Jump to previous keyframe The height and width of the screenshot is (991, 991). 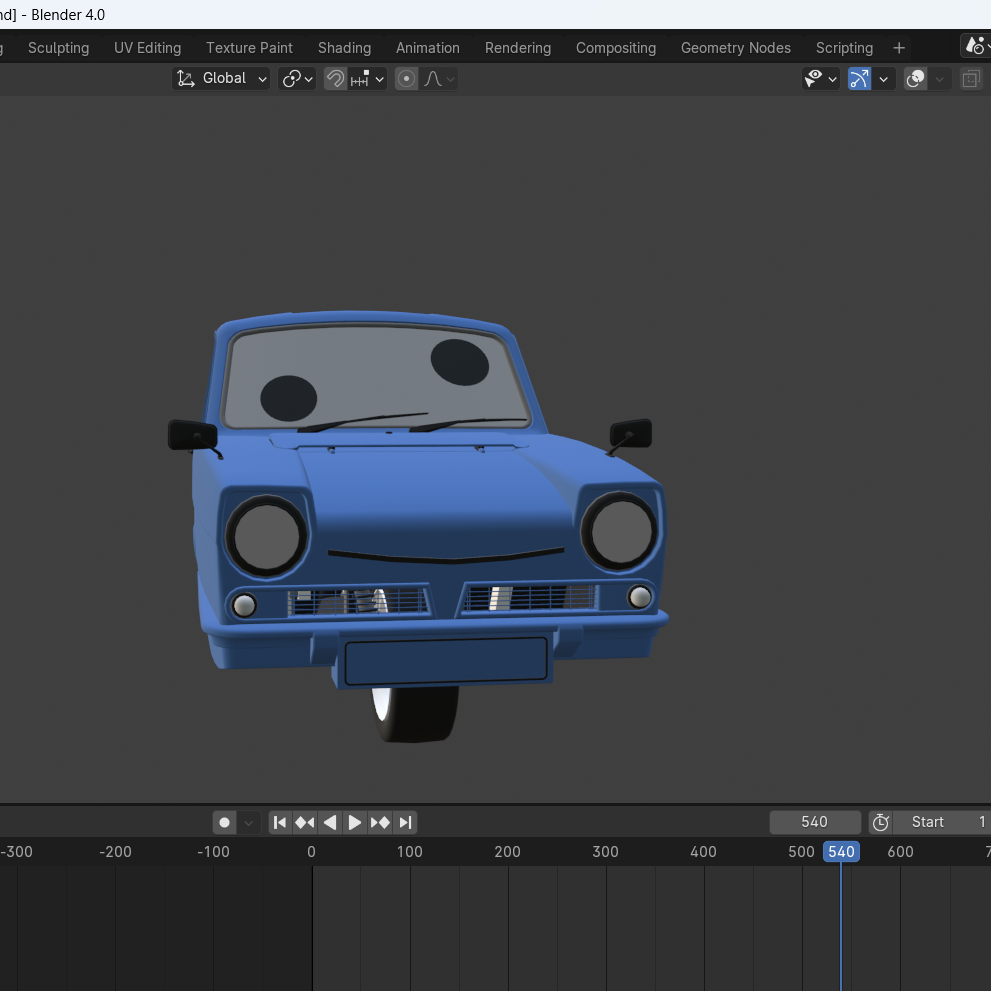(x=305, y=822)
